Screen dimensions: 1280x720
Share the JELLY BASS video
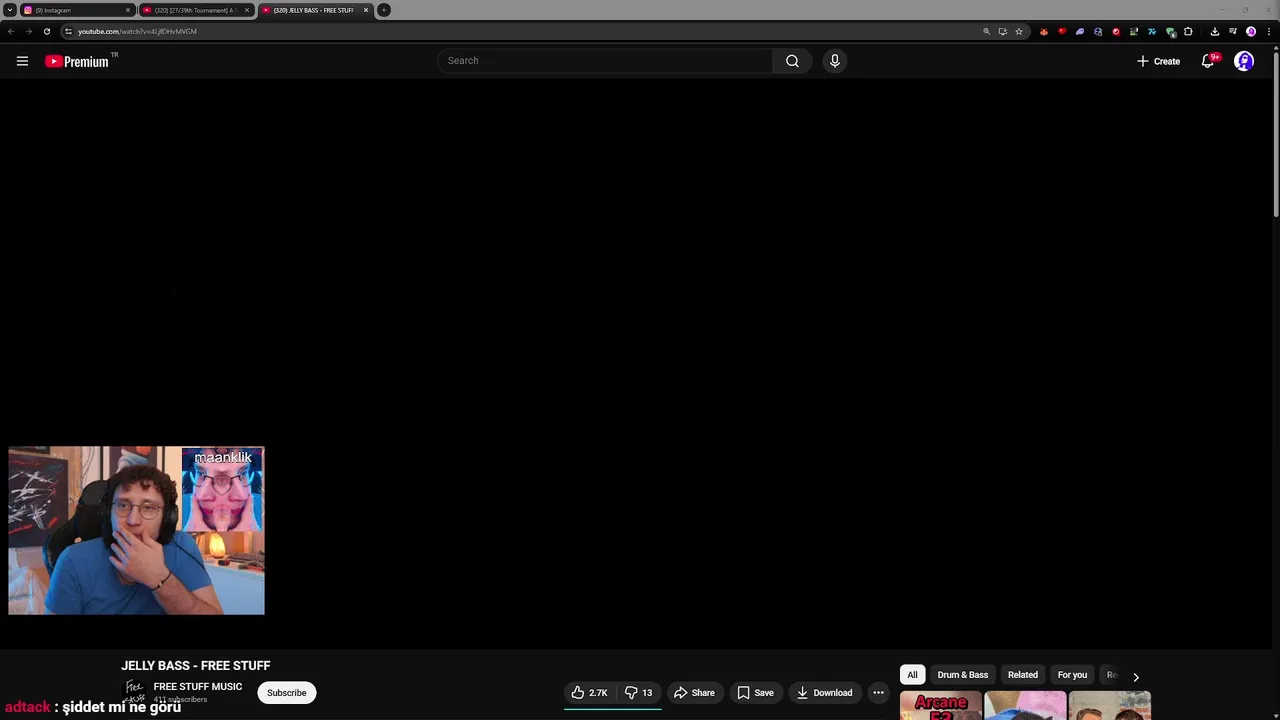coord(694,692)
